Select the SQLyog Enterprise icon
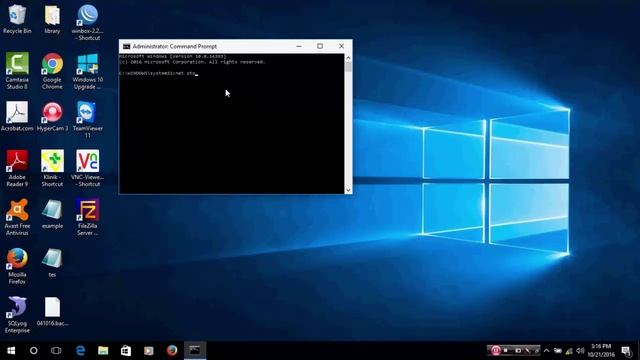Viewport: 640px width, 360px height. coord(17,315)
